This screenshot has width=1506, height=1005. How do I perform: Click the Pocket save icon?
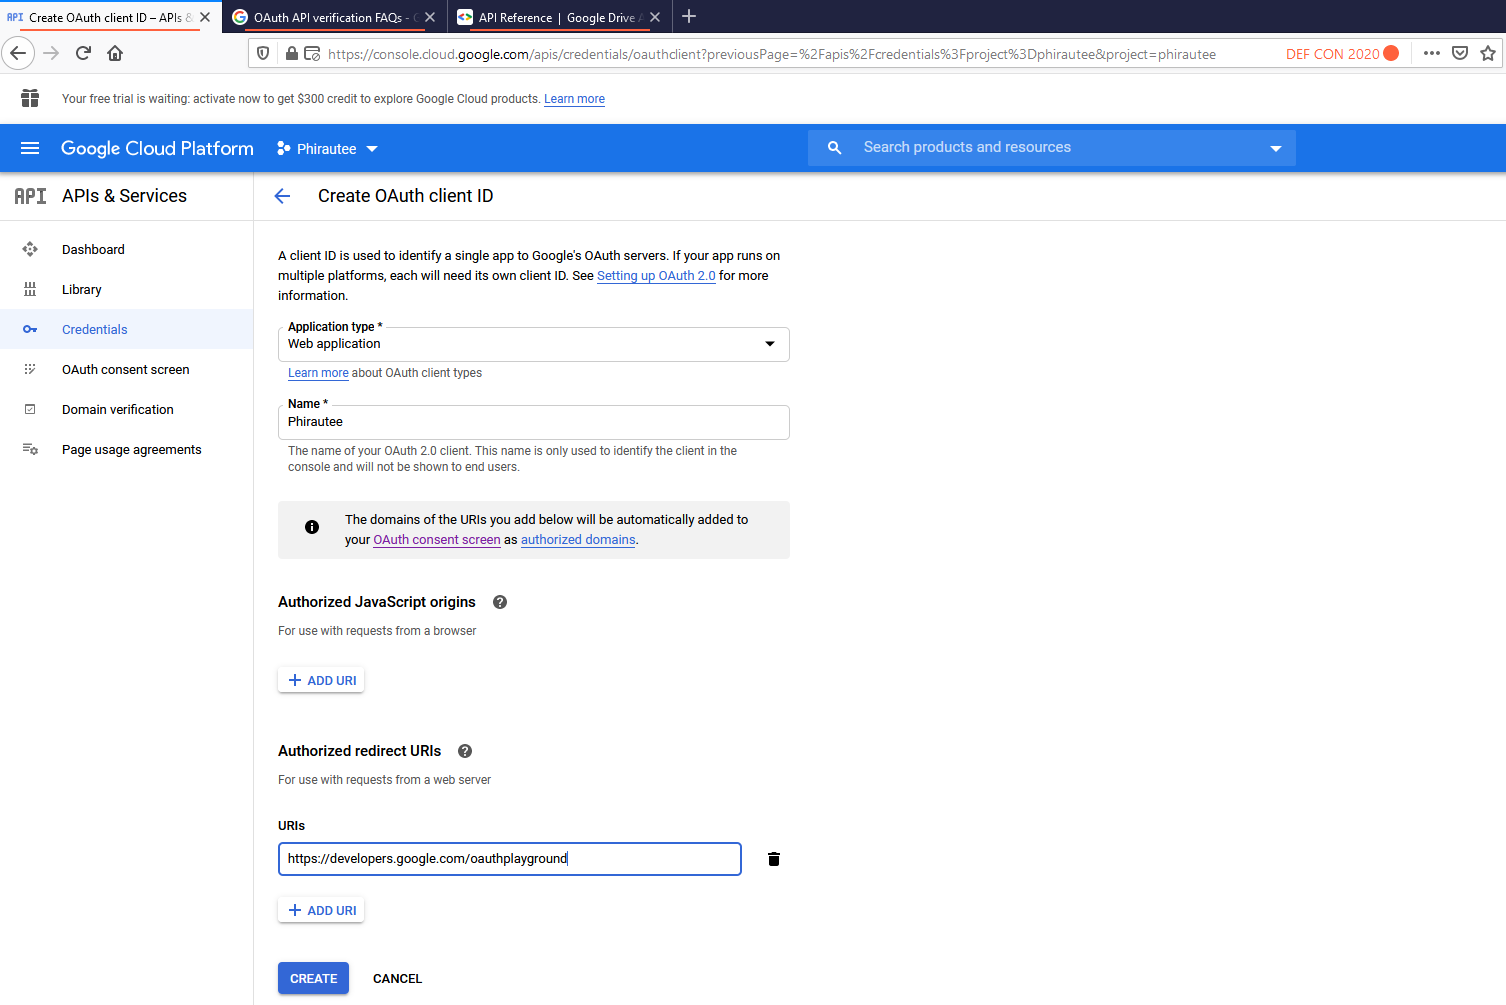[x=1460, y=53]
